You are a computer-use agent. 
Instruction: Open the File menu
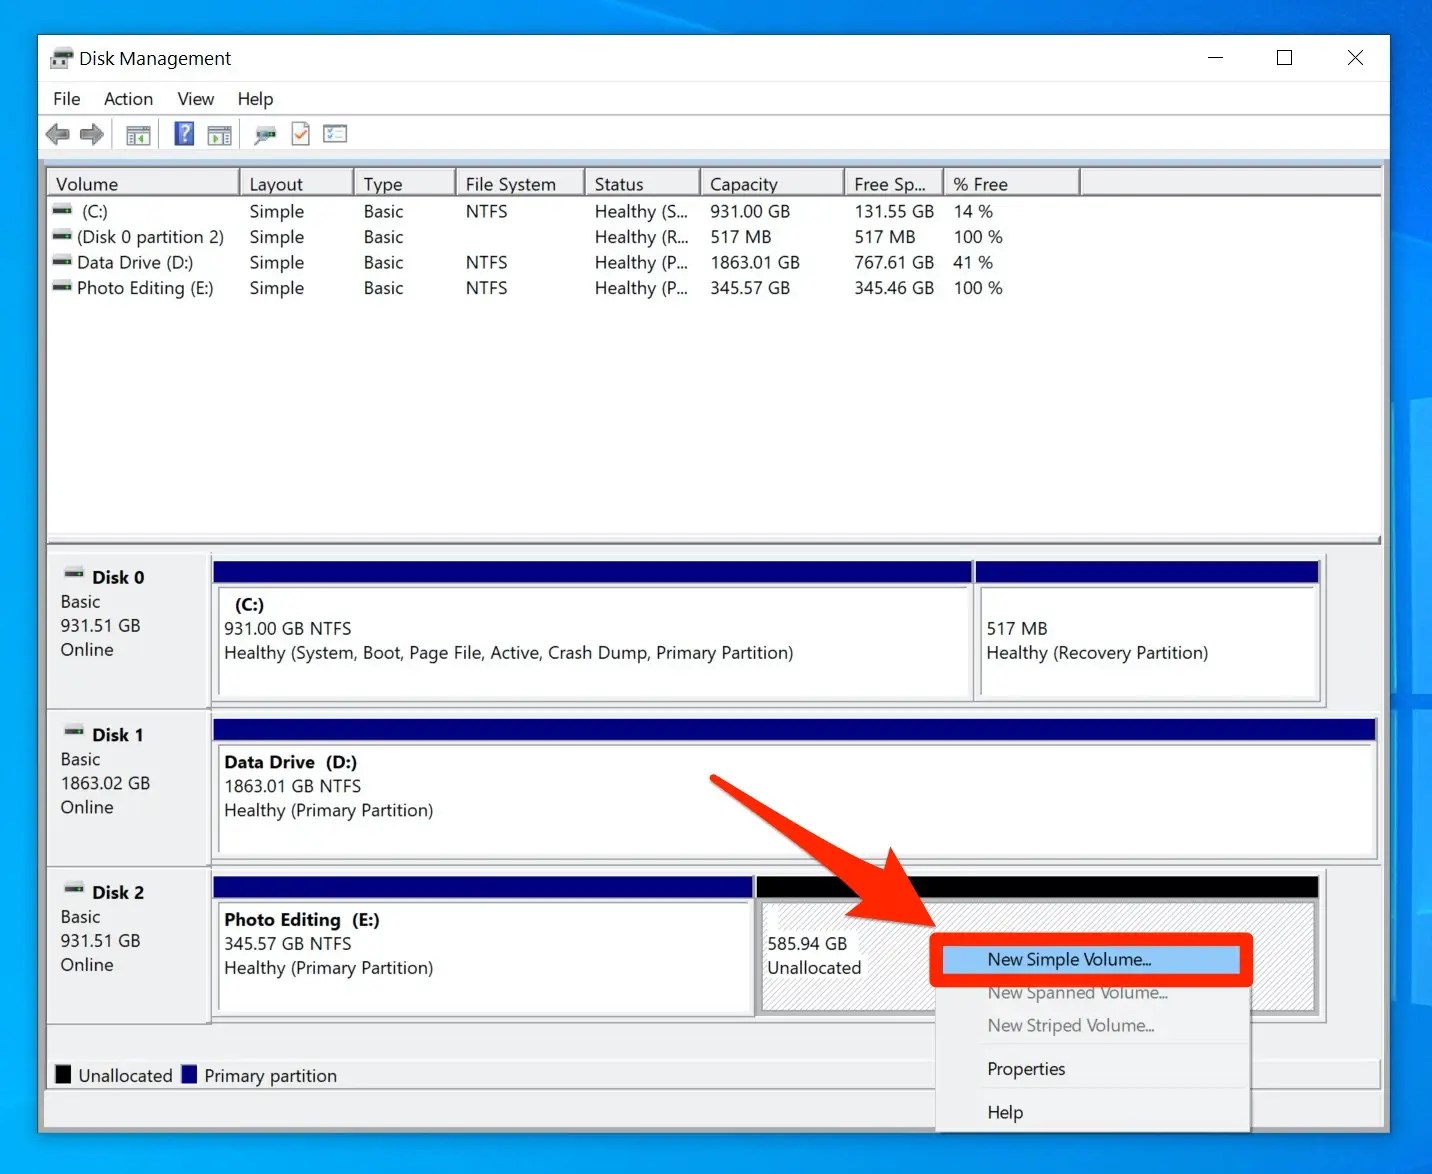67,99
